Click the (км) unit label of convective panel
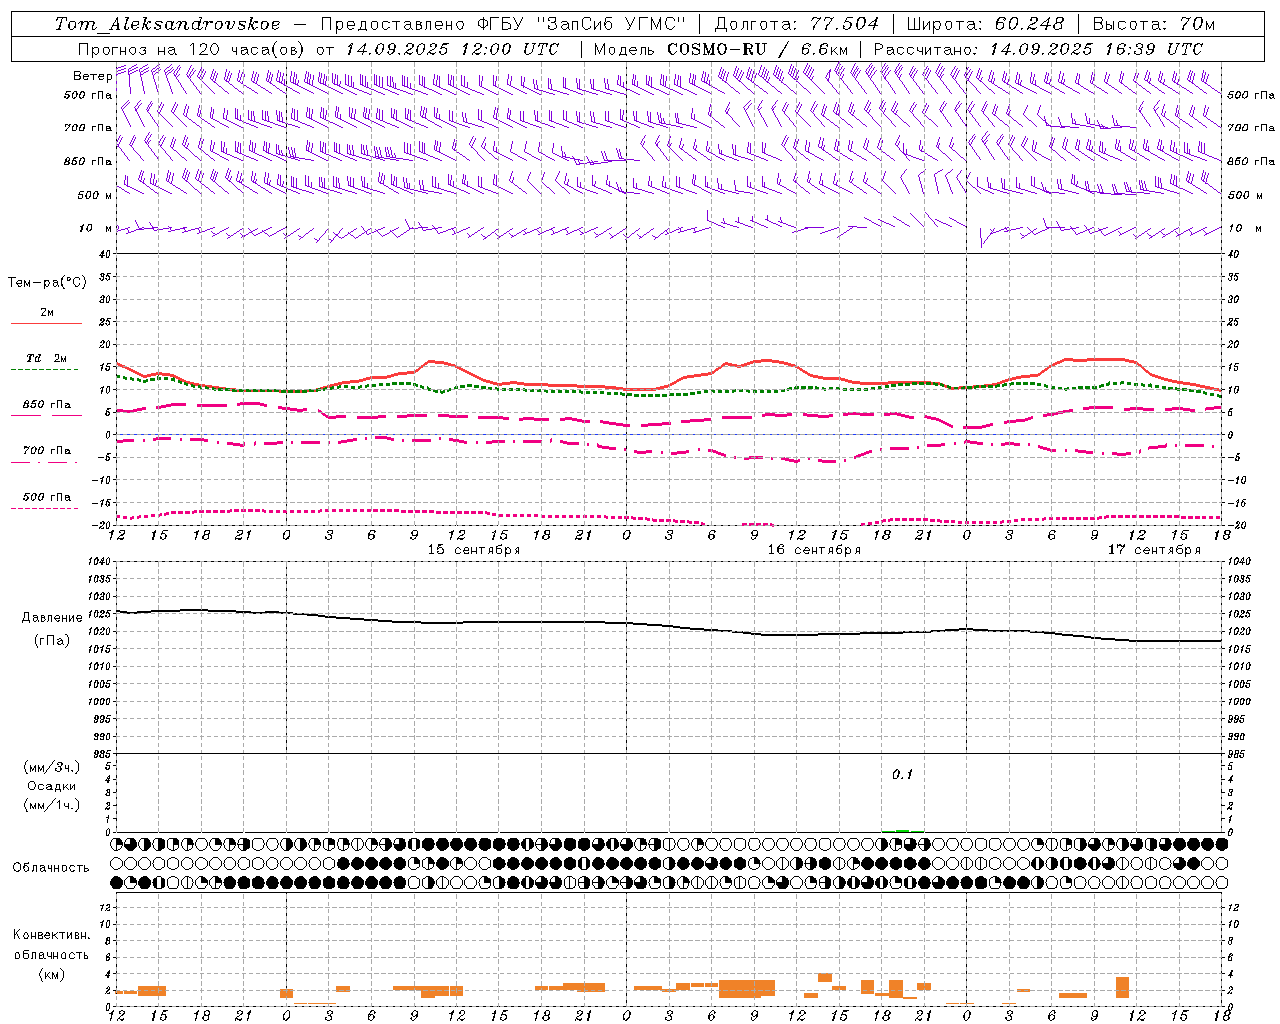Screen dimensions: 1280x1024 [51, 974]
